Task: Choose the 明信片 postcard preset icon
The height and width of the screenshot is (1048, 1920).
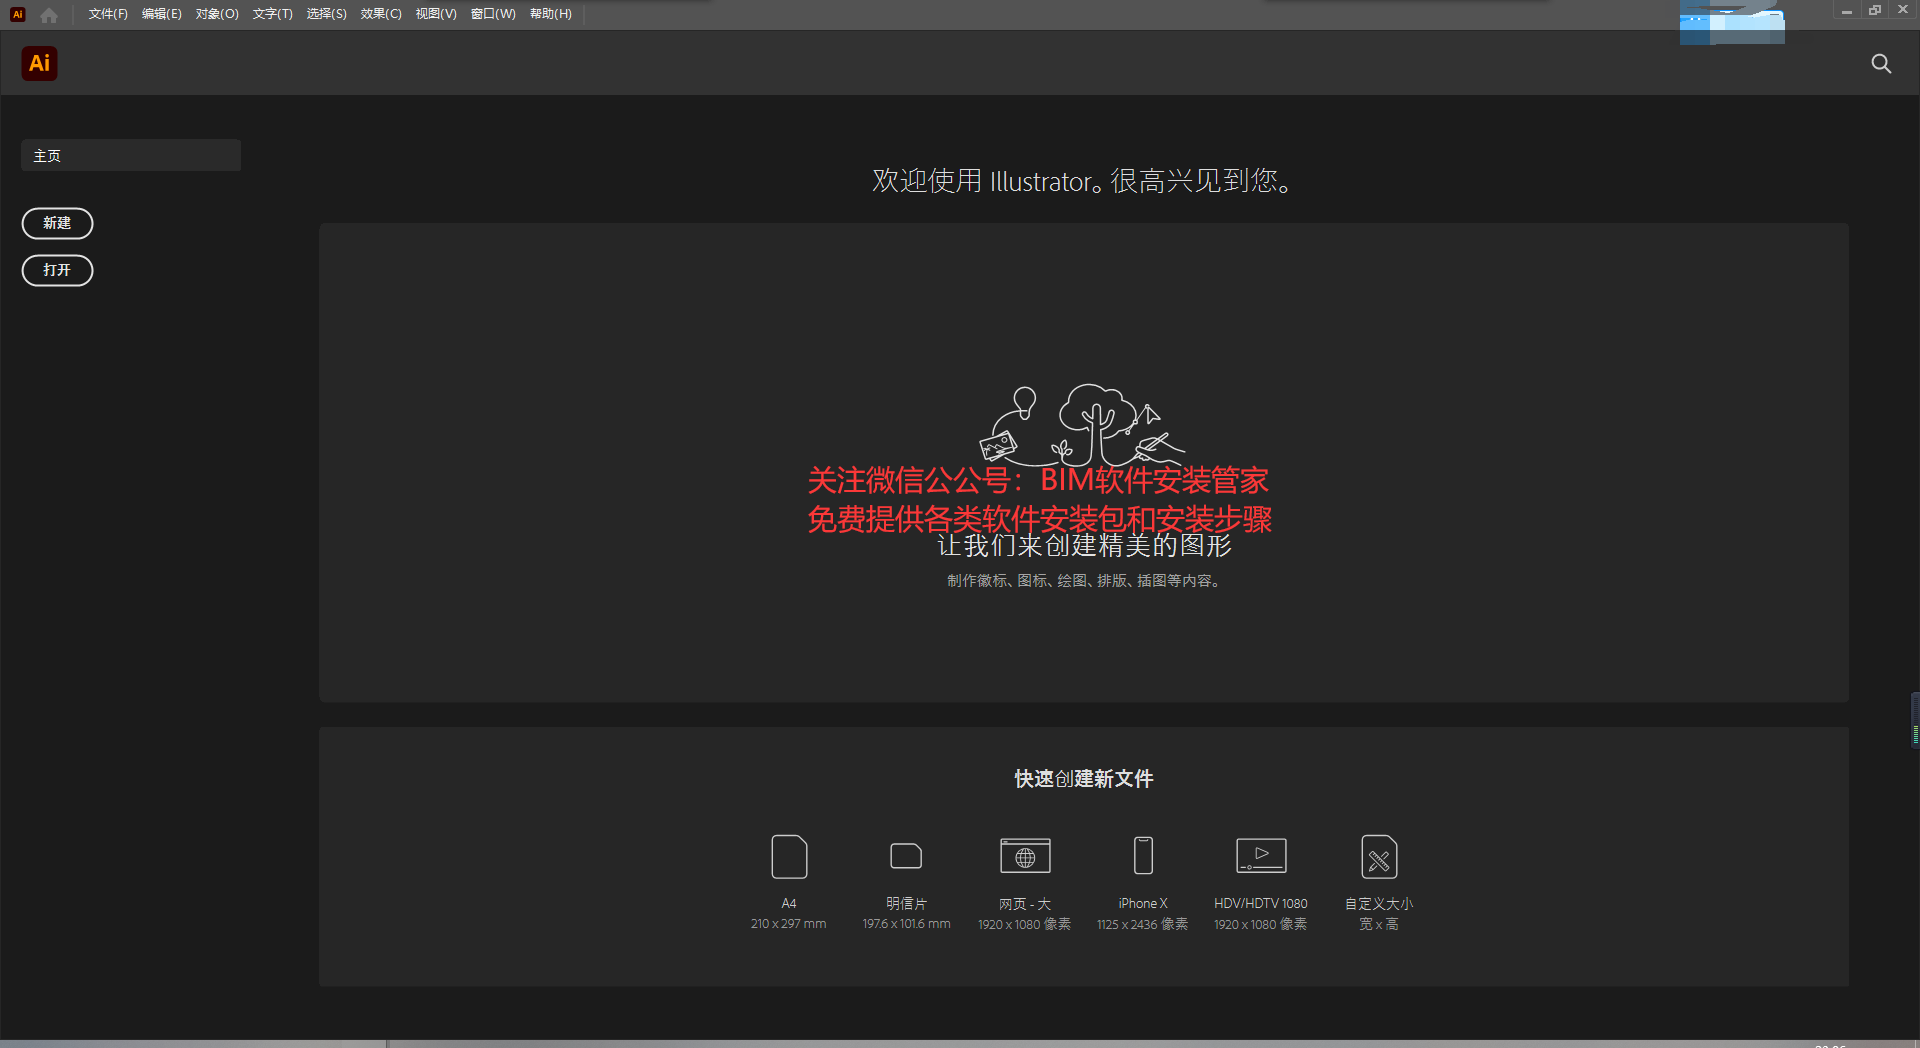Action: (x=906, y=856)
